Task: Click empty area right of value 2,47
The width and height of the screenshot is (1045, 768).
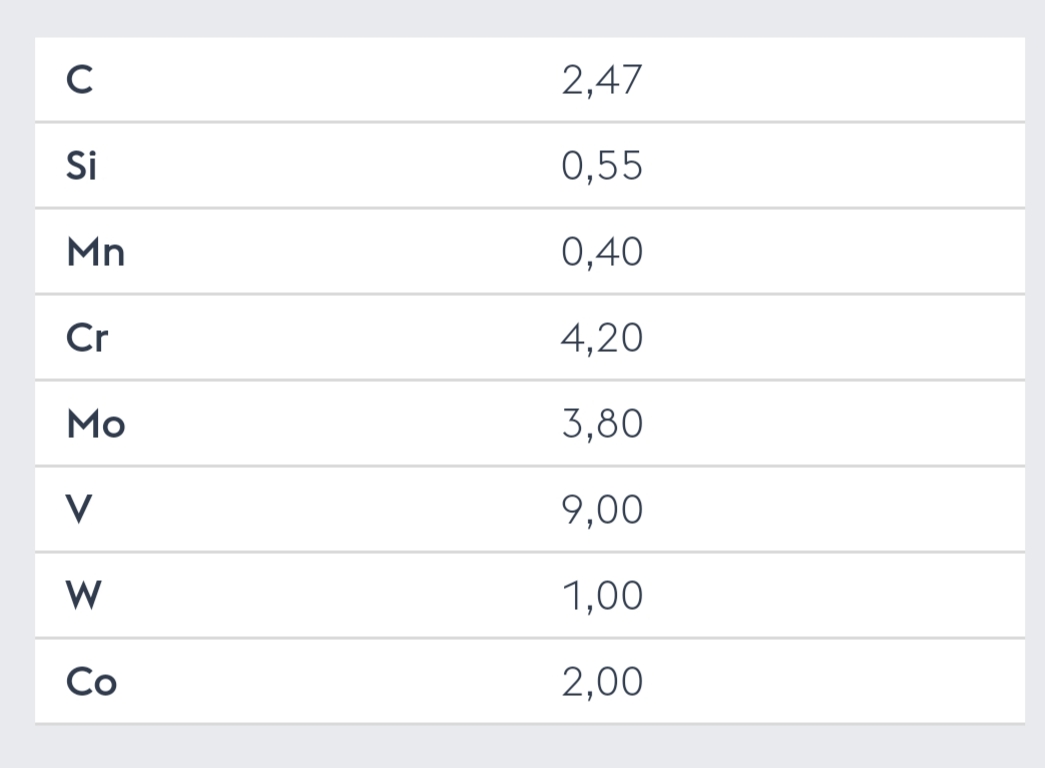Action: click(x=833, y=80)
